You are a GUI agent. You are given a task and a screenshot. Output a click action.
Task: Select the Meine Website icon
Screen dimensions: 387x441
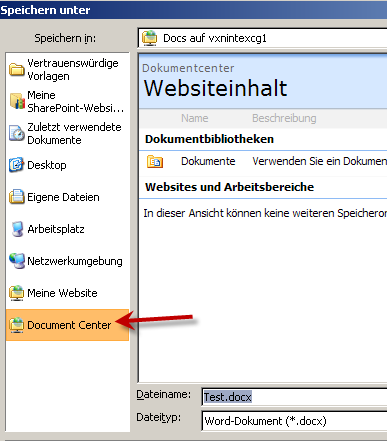[16, 293]
